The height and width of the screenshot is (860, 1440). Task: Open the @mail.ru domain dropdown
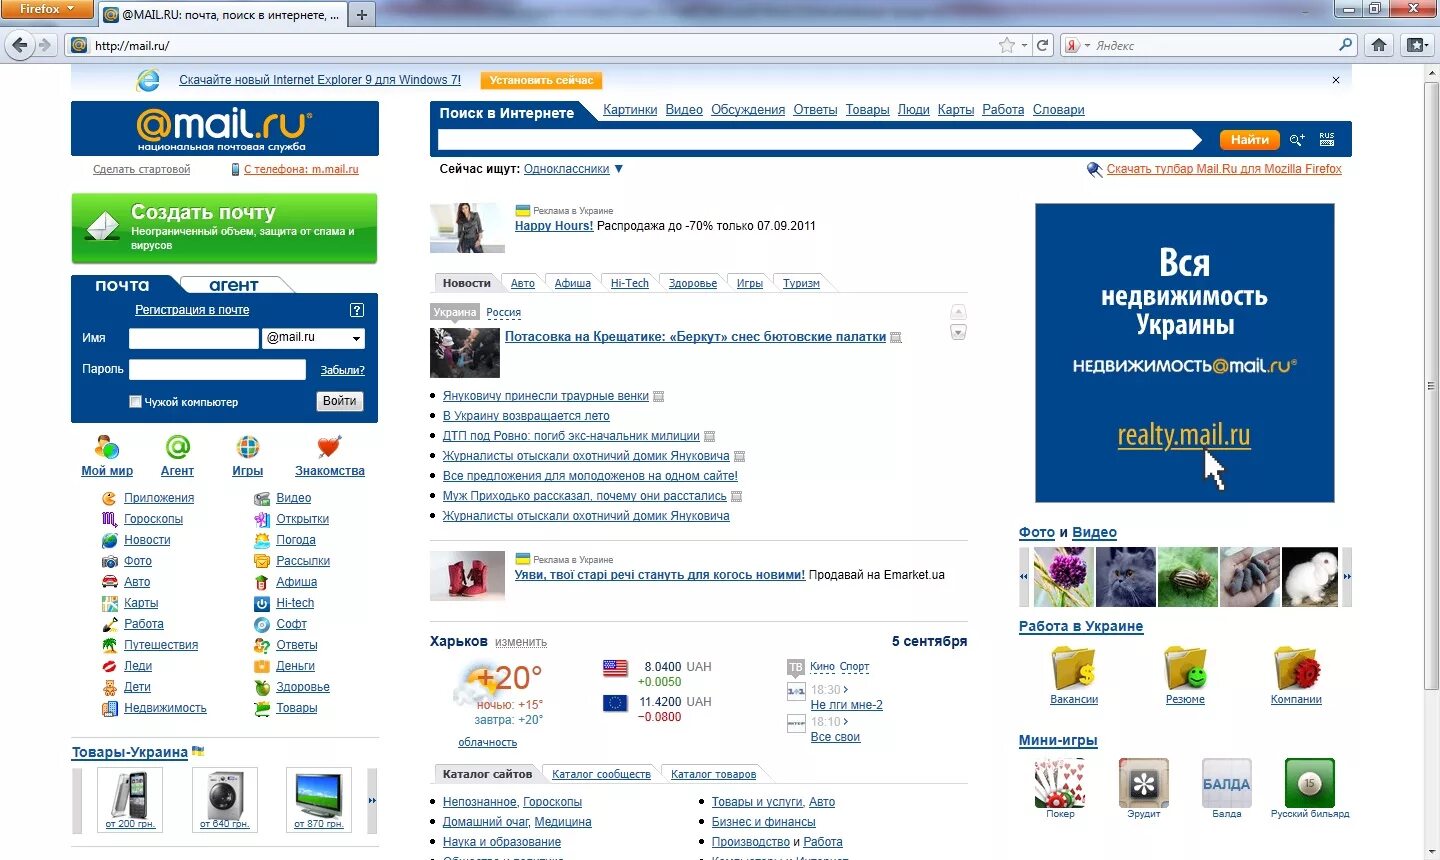pos(313,338)
